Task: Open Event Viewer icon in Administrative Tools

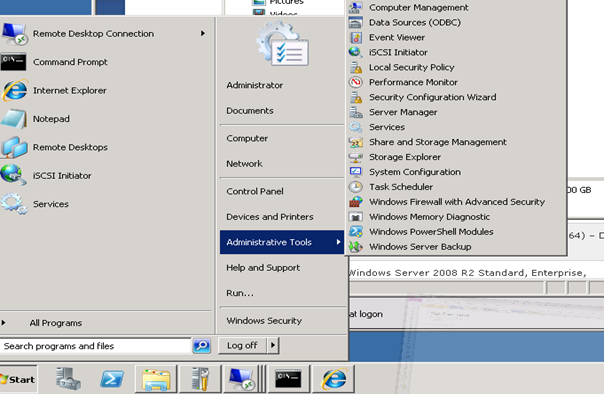Action: (356, 37)
